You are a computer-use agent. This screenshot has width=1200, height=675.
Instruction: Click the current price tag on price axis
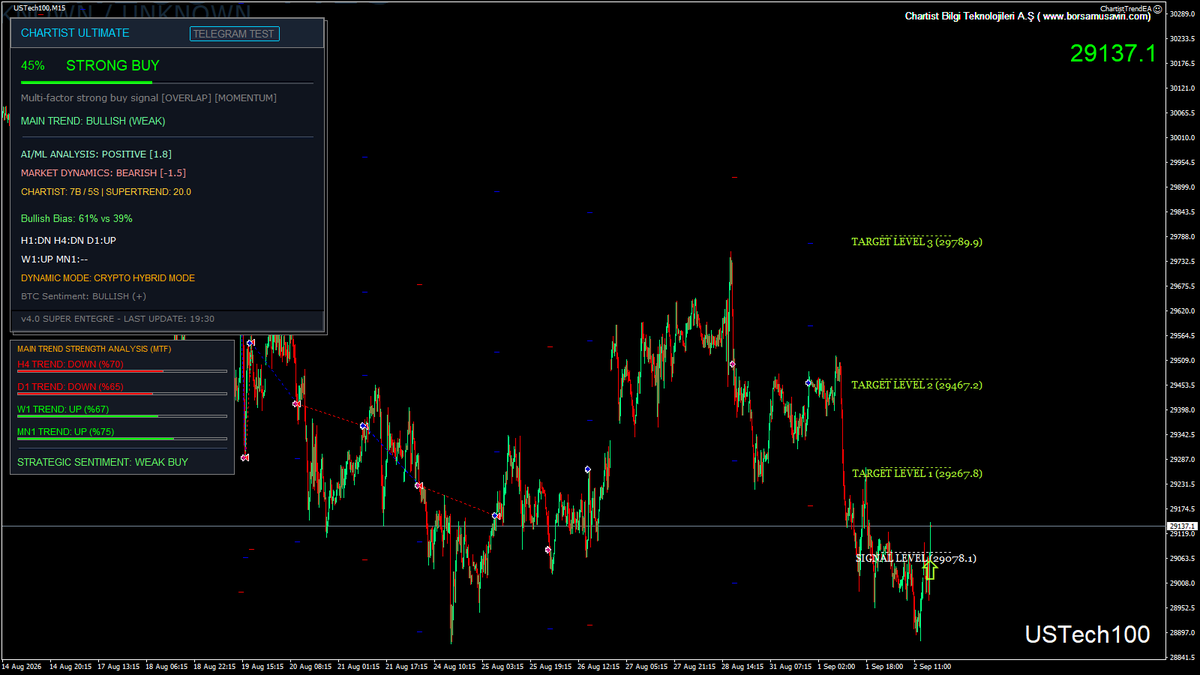[x=1181, y=526]
